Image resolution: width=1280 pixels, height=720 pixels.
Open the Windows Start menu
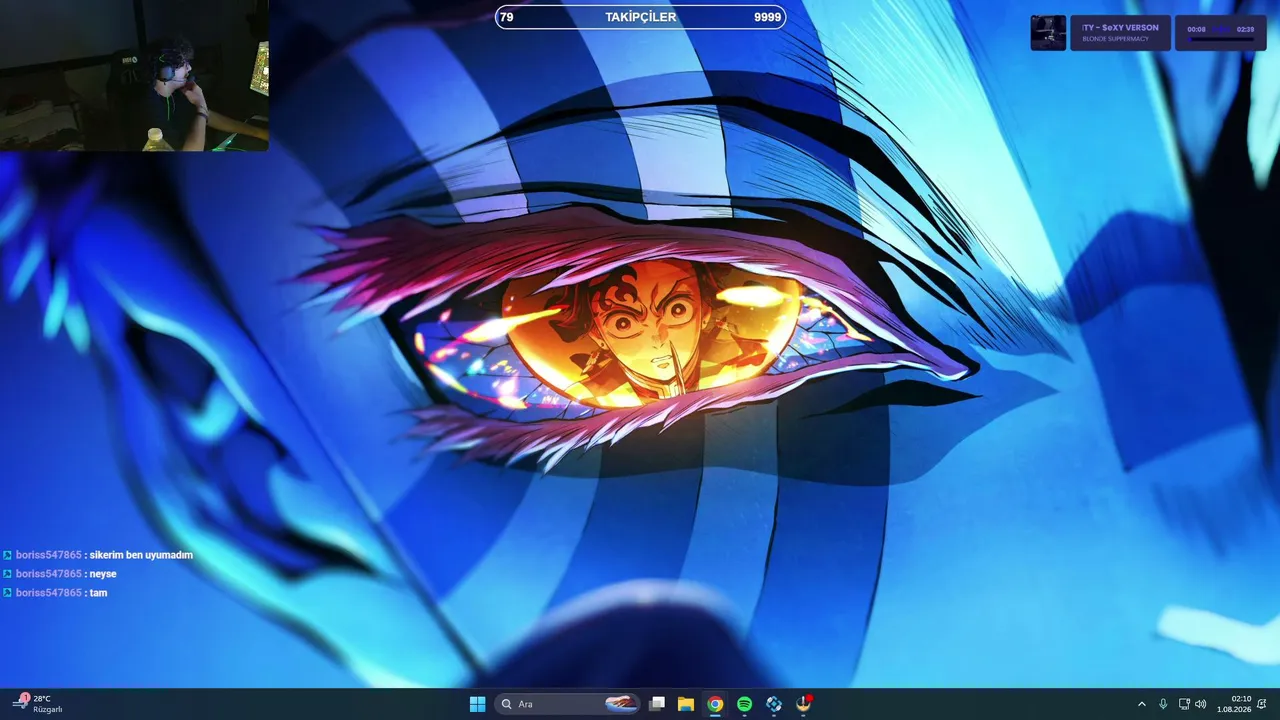(477, 704)
